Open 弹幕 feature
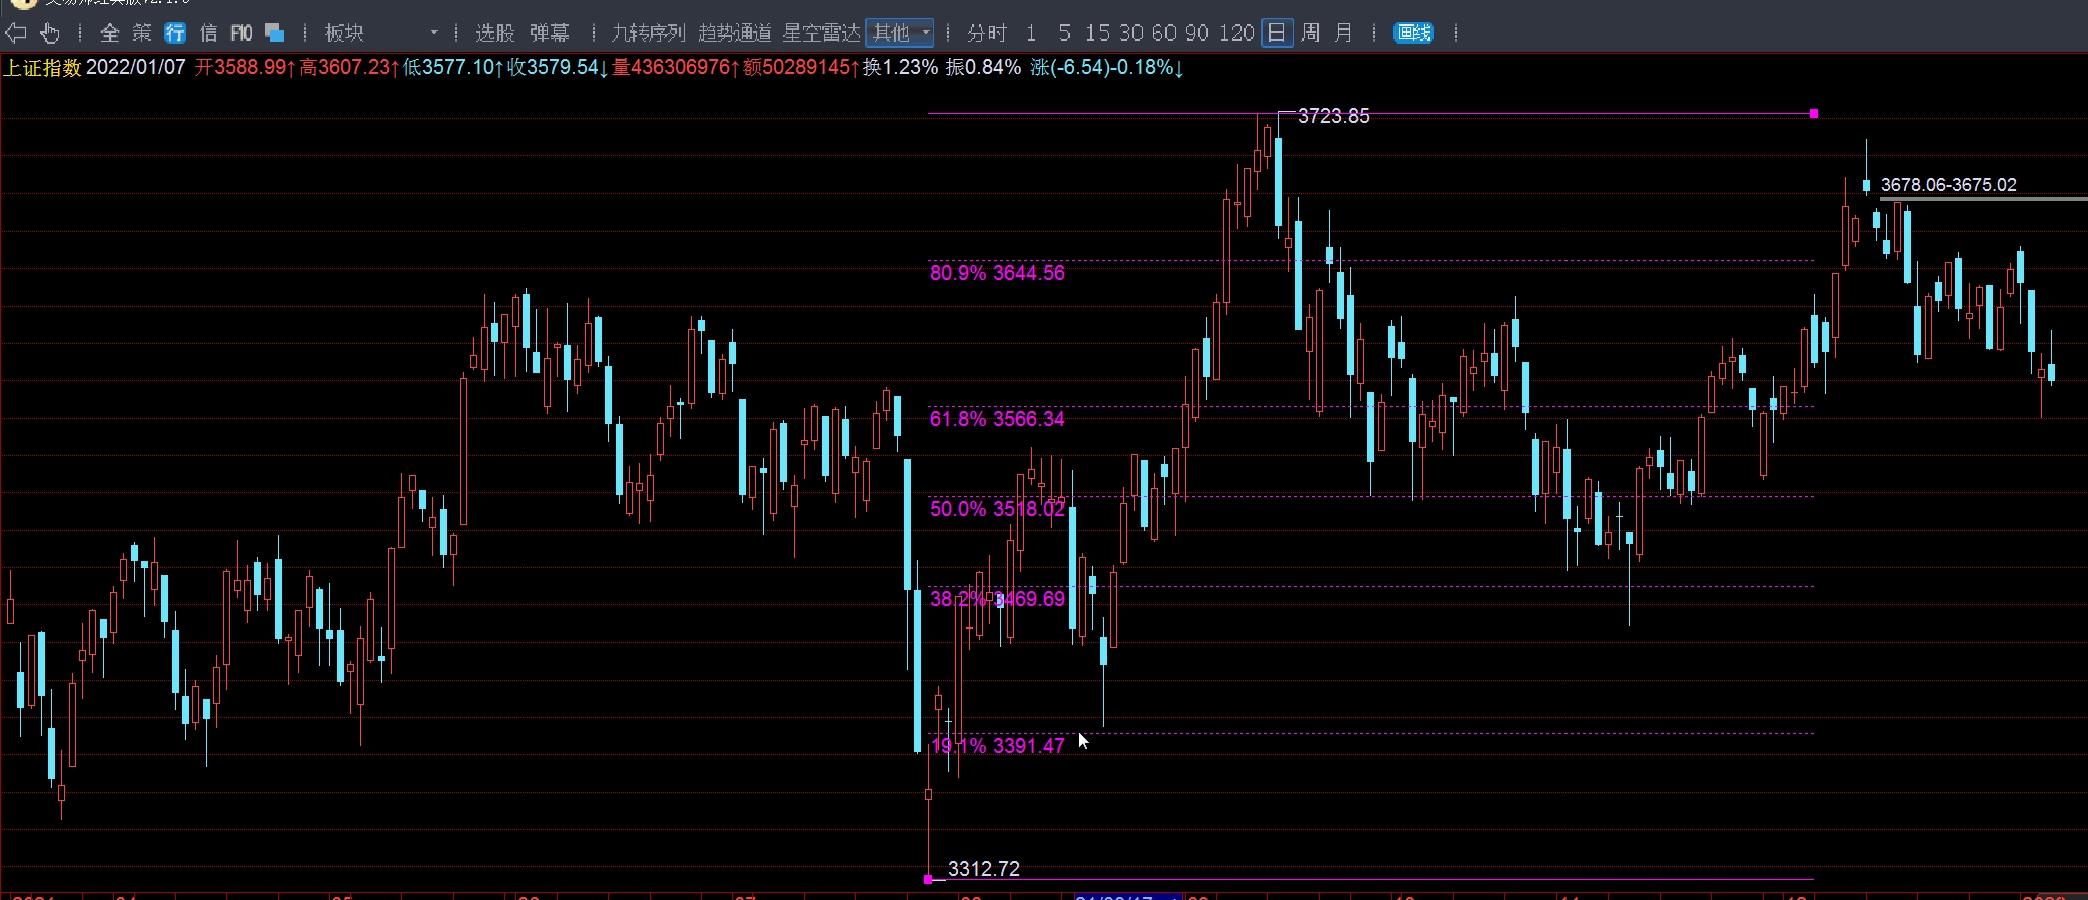 549,33
